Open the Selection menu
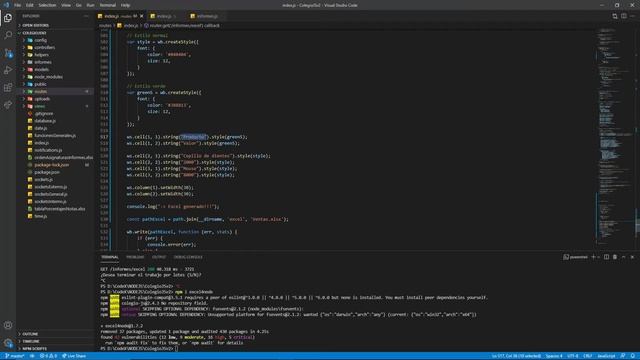The height and width of the screenshot is (360, 640). click(47, 5)
